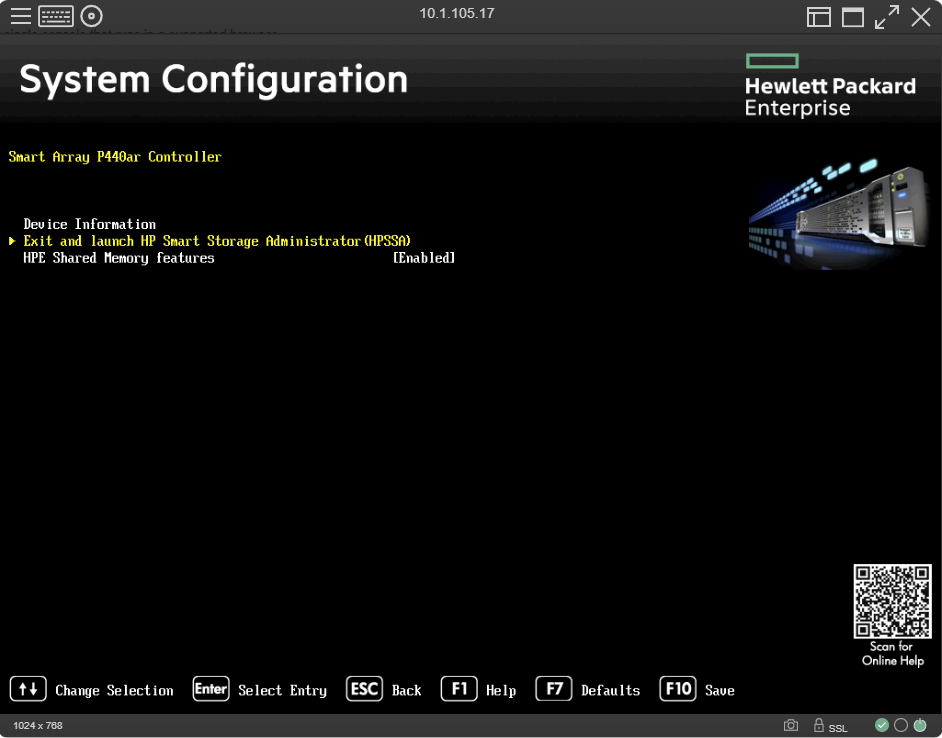Select Exit and launch HP Smart Storage Administrator
The width and height of the screenshot is (942, 738).
(x=217, y=241)
